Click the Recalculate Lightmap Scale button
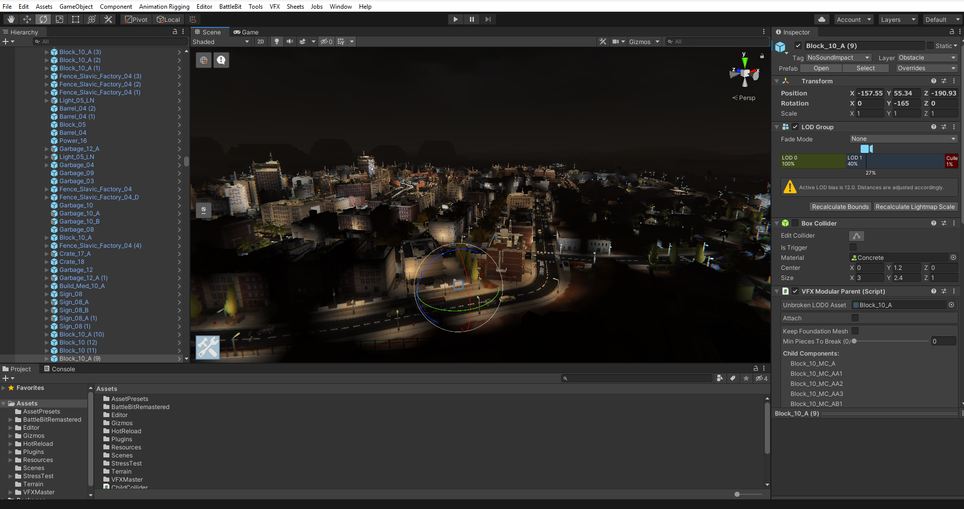 pos(914,207)
